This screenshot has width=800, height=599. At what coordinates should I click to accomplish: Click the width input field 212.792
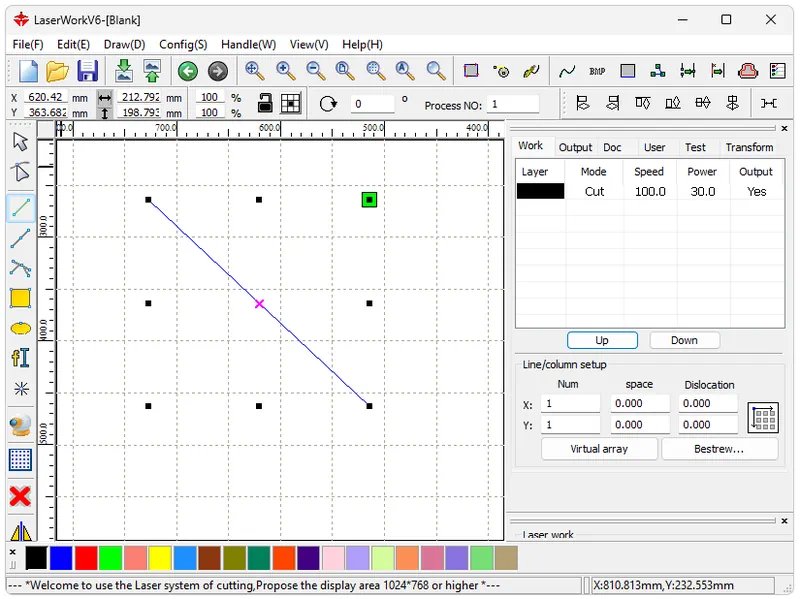click(x=140, y=97)
